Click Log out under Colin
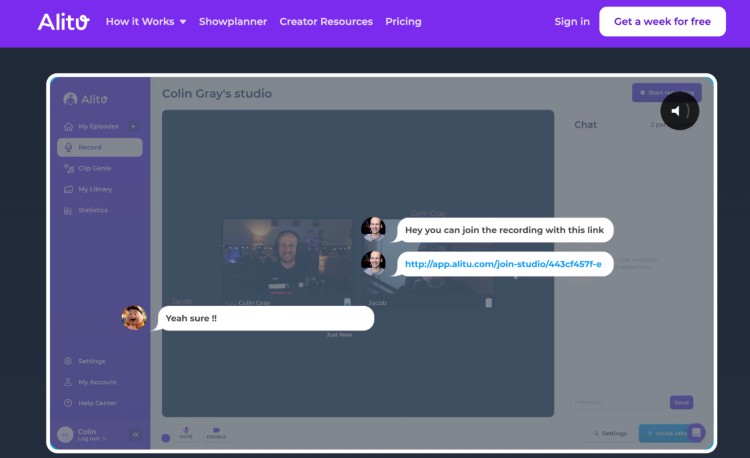The width and height of the screenshot is (750, 458). 92,439
